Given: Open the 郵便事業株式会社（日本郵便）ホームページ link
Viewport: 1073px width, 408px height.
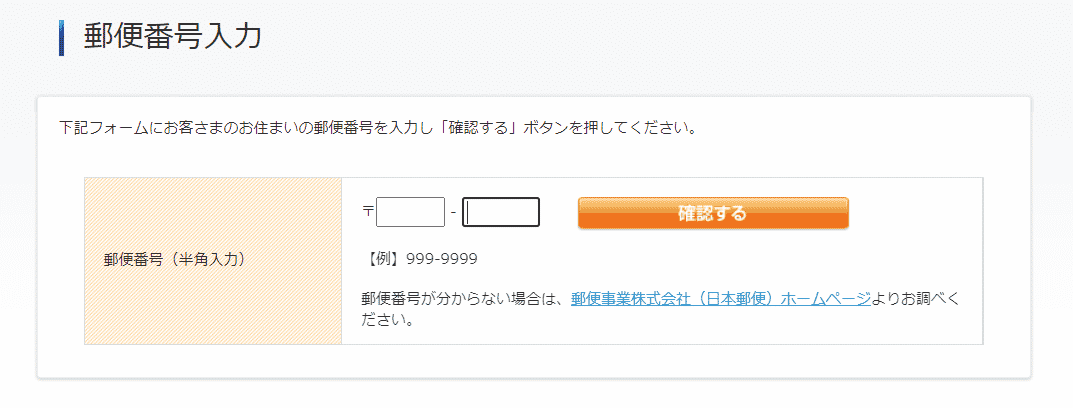Looking at the screenshot, I should 721,299.
